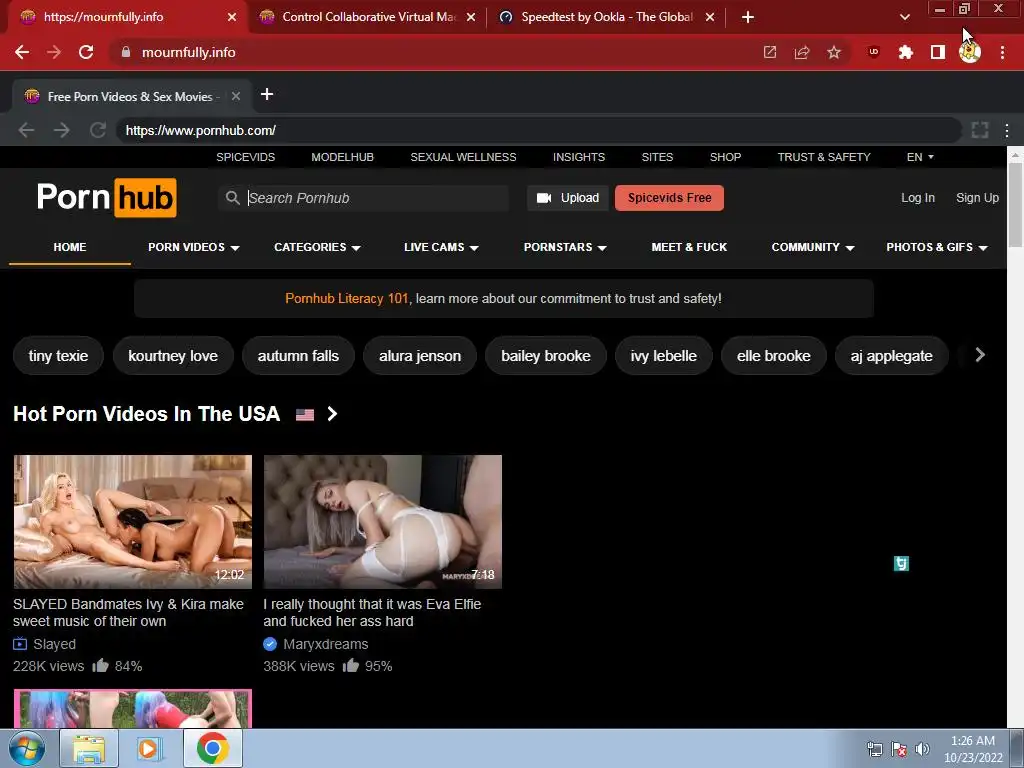
Task: Click the lock icon beside mournfully.info
Action: 125,52
